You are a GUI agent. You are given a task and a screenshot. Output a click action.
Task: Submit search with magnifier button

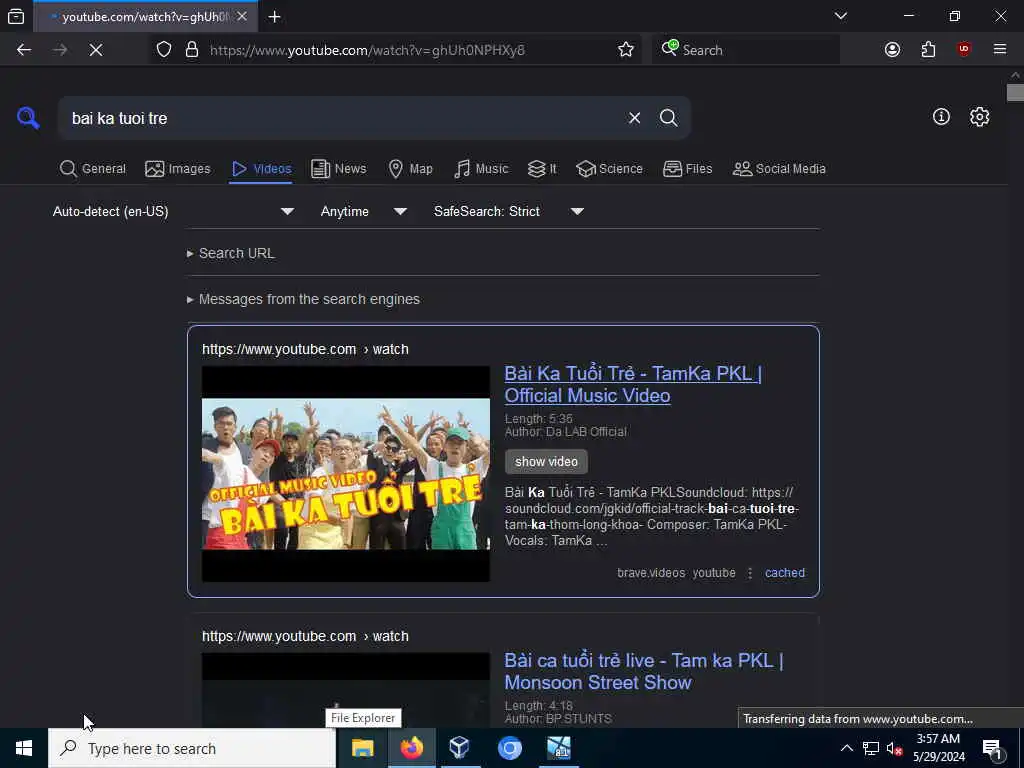click(x=668, y=118)
